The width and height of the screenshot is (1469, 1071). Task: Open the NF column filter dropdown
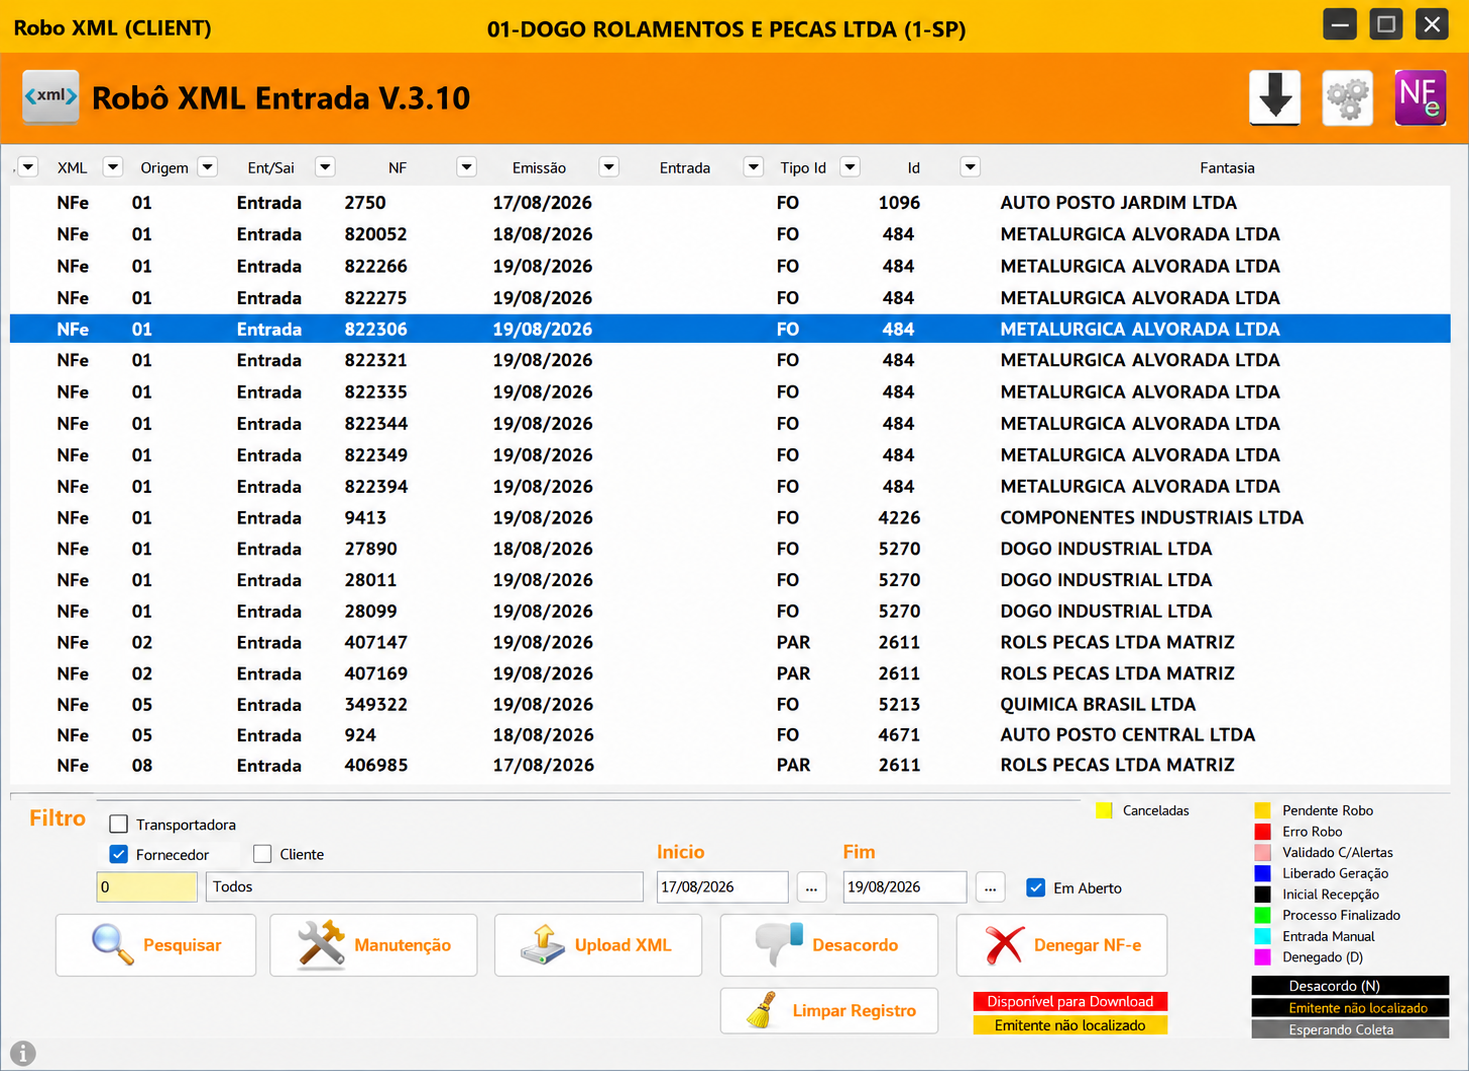(467, 167)
